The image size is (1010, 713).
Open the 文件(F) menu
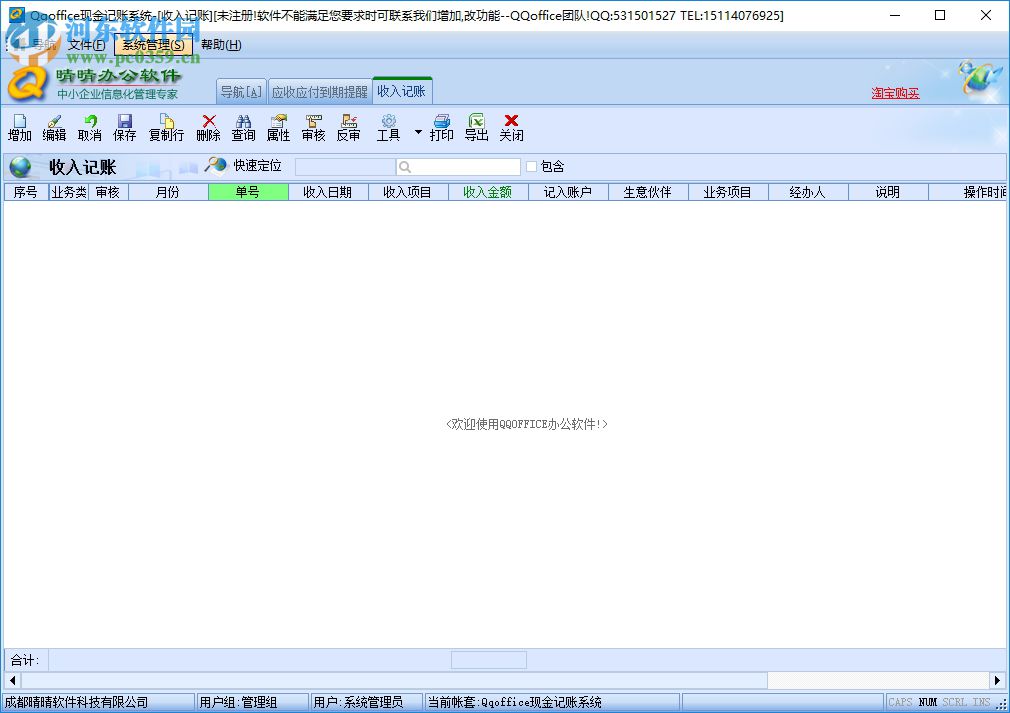tap(85, 45)
